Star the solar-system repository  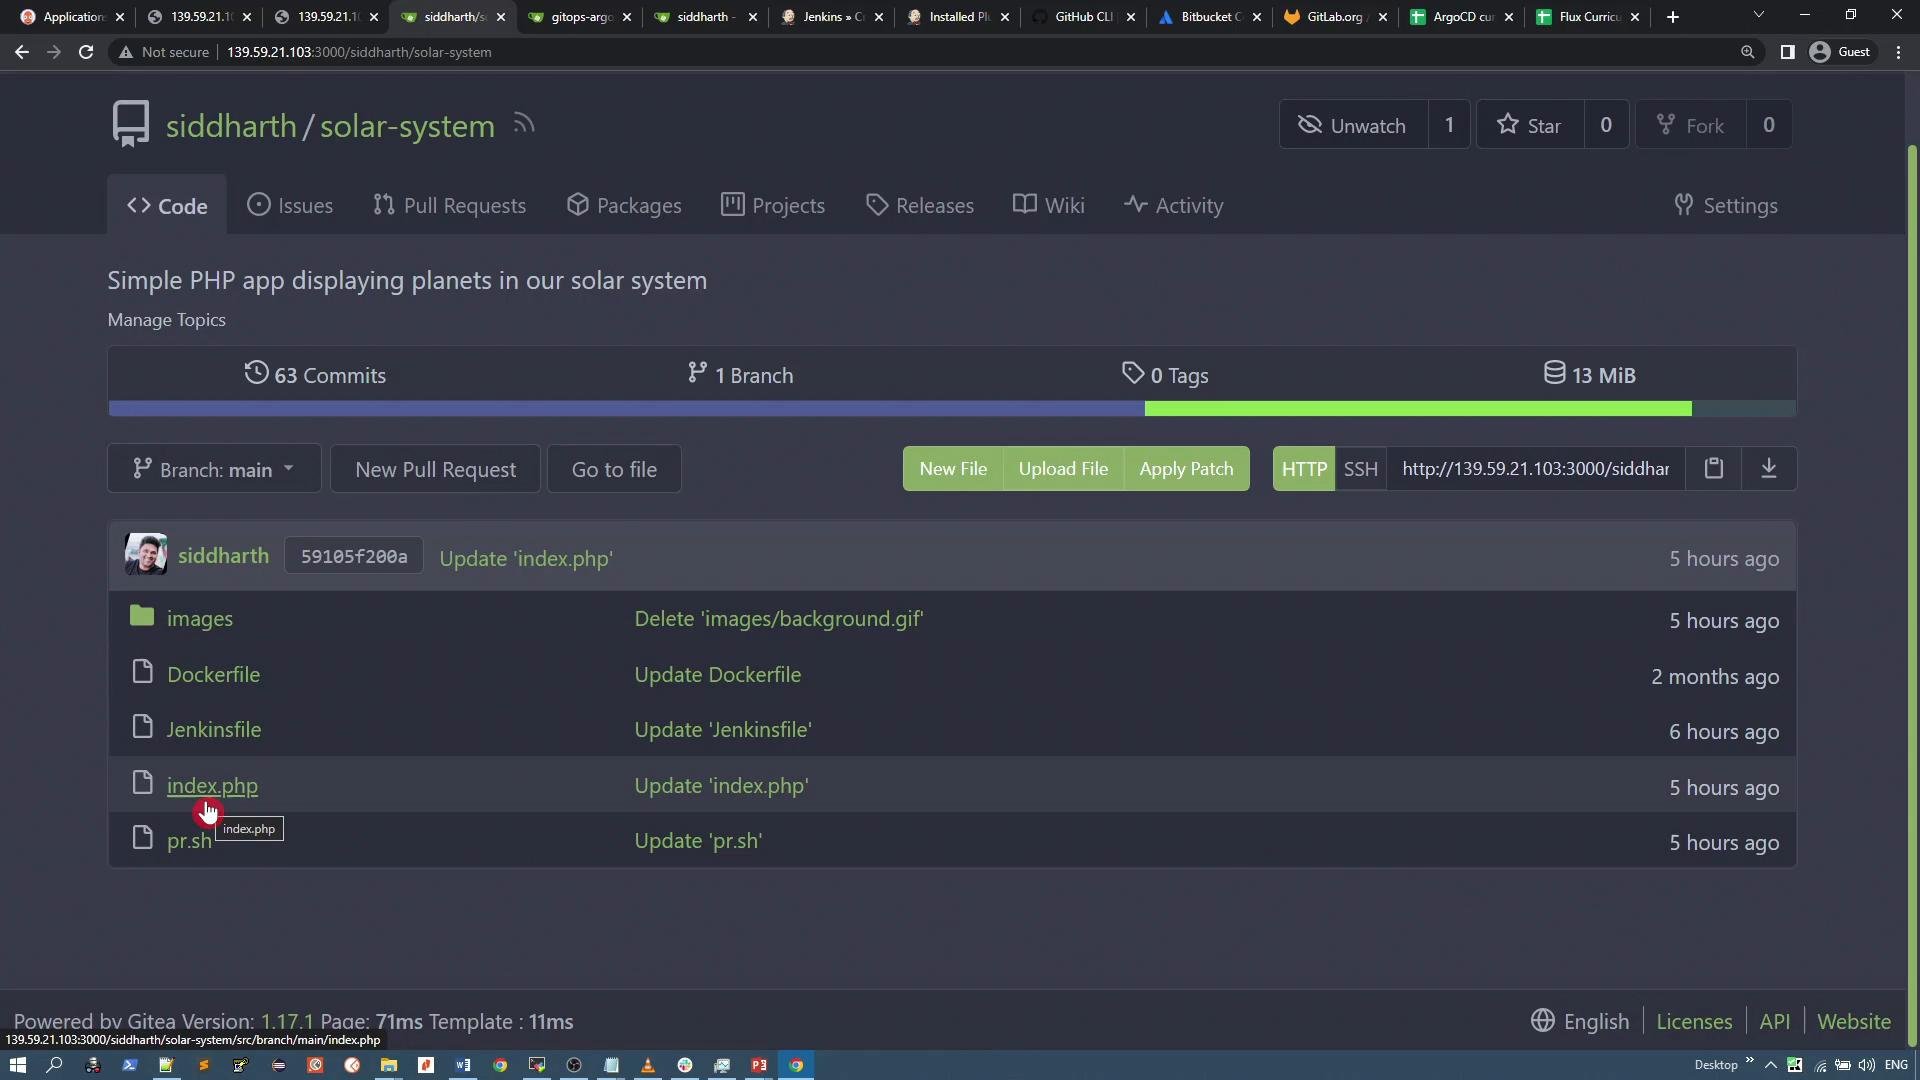click(x=1530, y=125)
